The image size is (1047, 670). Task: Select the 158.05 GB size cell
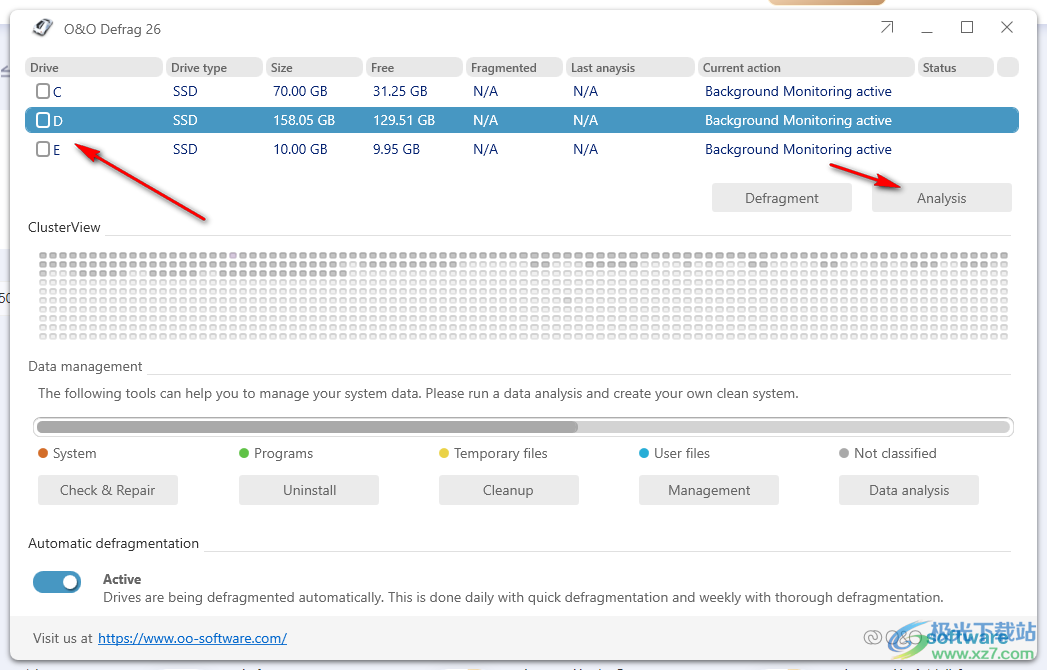click(304, 120)
